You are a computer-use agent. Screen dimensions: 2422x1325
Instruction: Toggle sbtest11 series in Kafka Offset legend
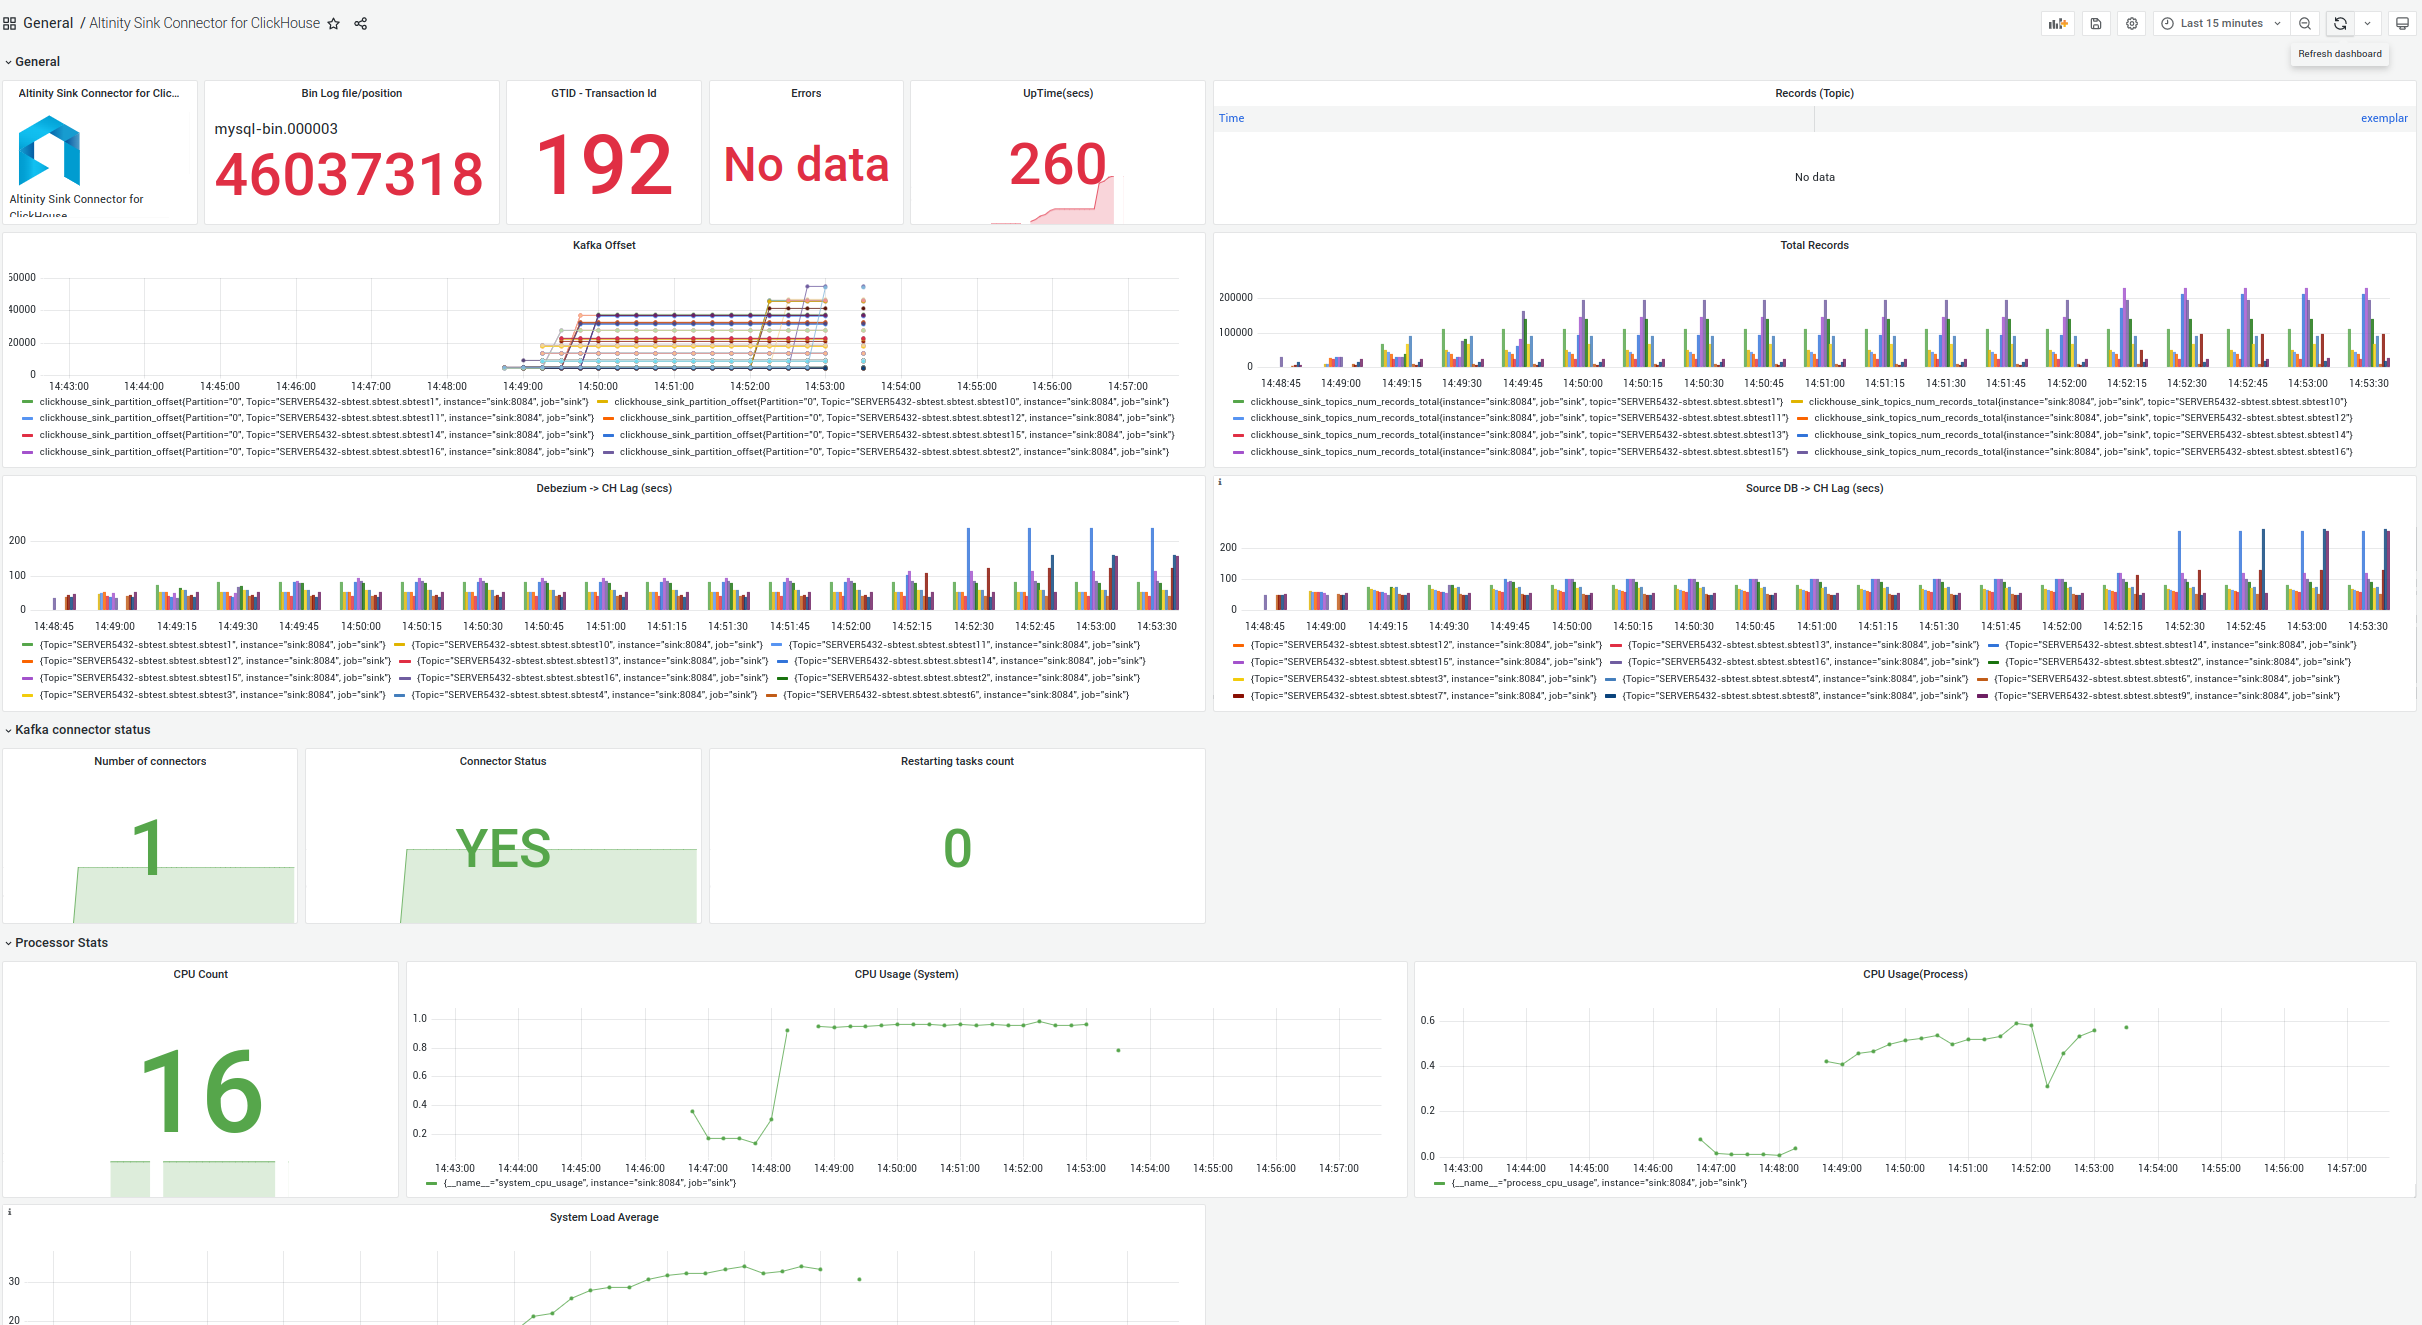[317, 418]
